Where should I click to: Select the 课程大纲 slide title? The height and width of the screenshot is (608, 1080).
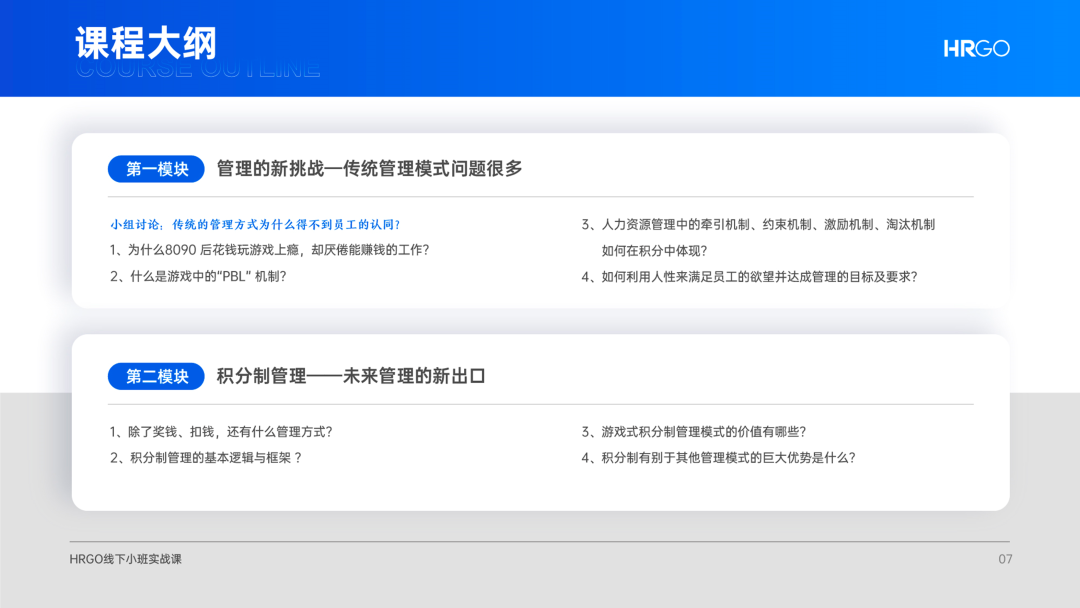tap(146, 44)
